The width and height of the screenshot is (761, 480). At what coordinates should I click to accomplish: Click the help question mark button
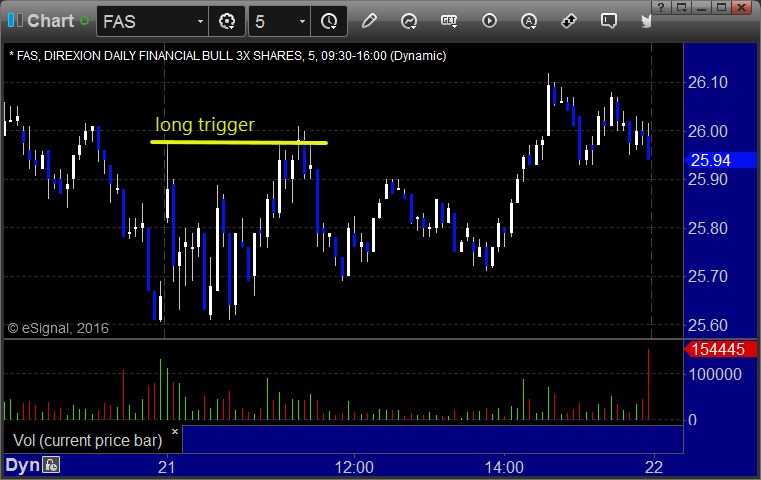pos(661,7)
